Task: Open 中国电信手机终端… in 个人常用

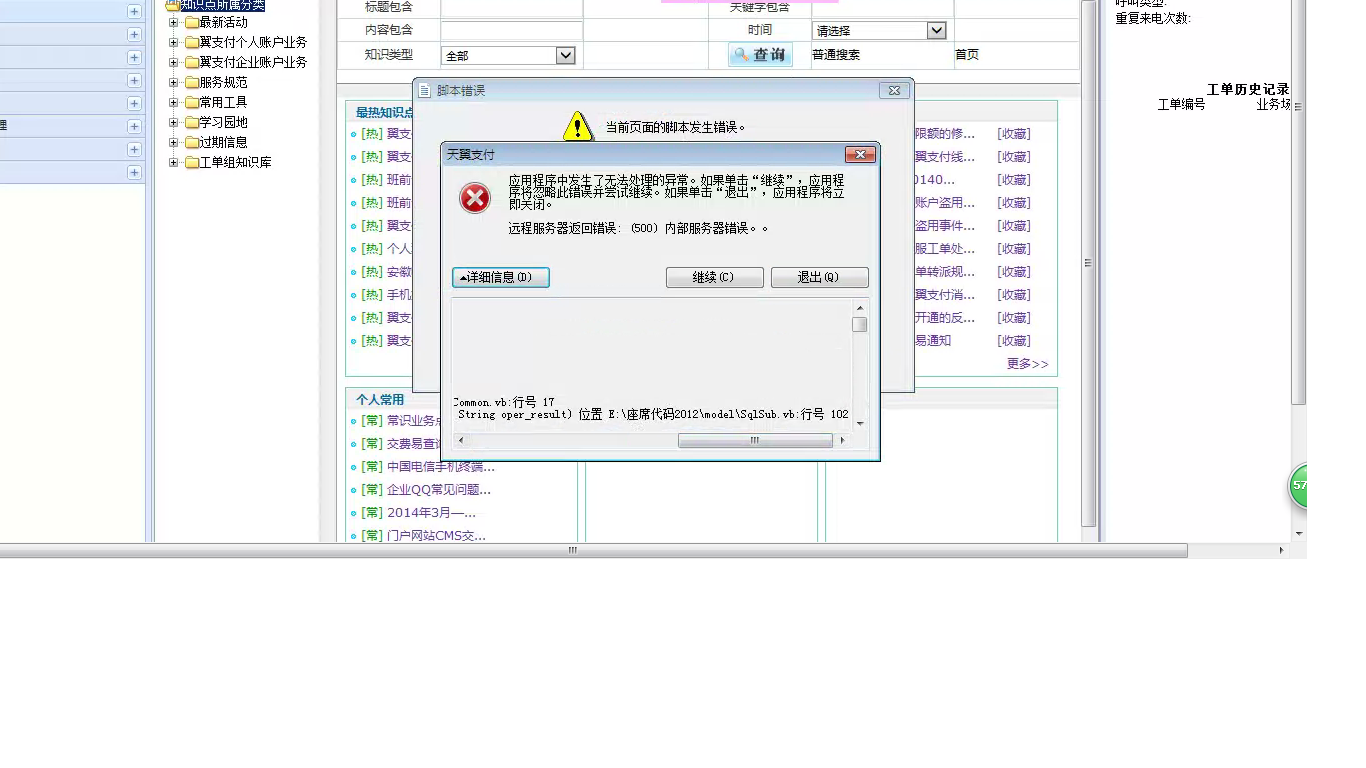Action: point(440,467)
